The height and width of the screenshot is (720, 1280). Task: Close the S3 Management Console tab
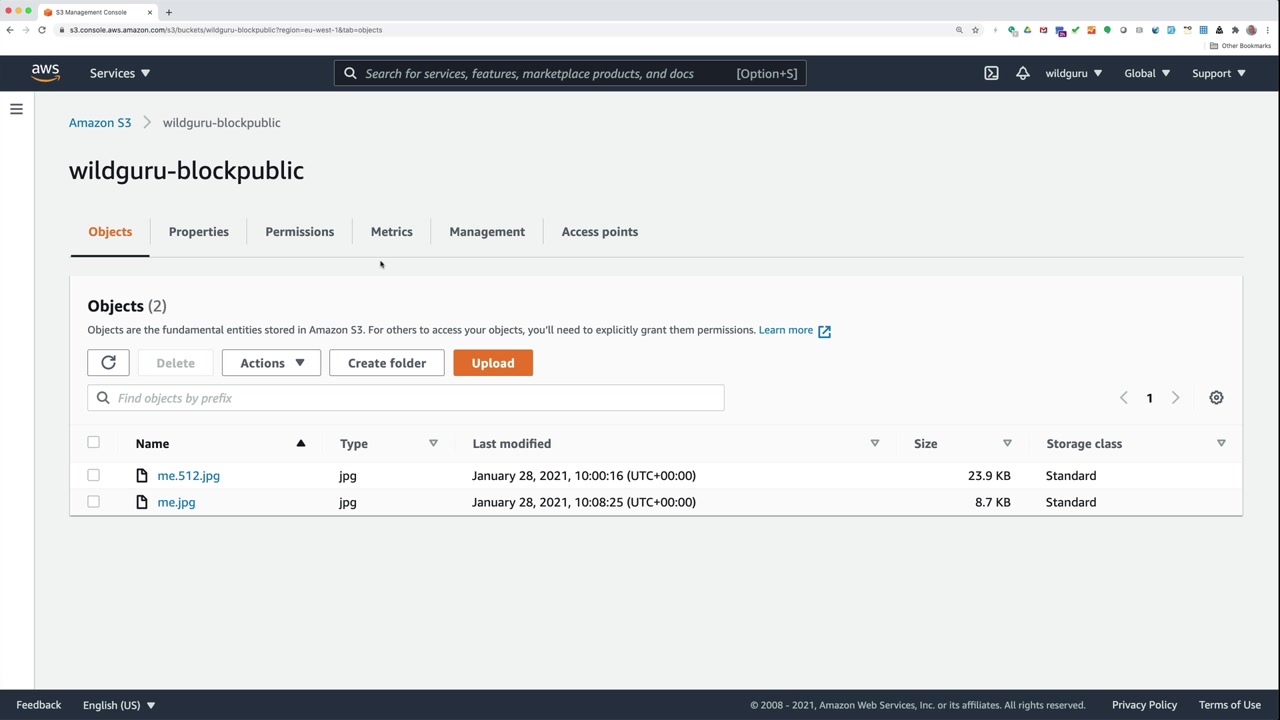pos(150,12)
